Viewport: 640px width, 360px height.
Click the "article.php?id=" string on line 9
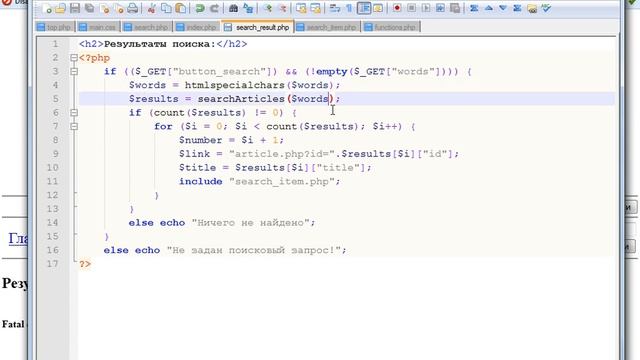[x=282, y=154]
